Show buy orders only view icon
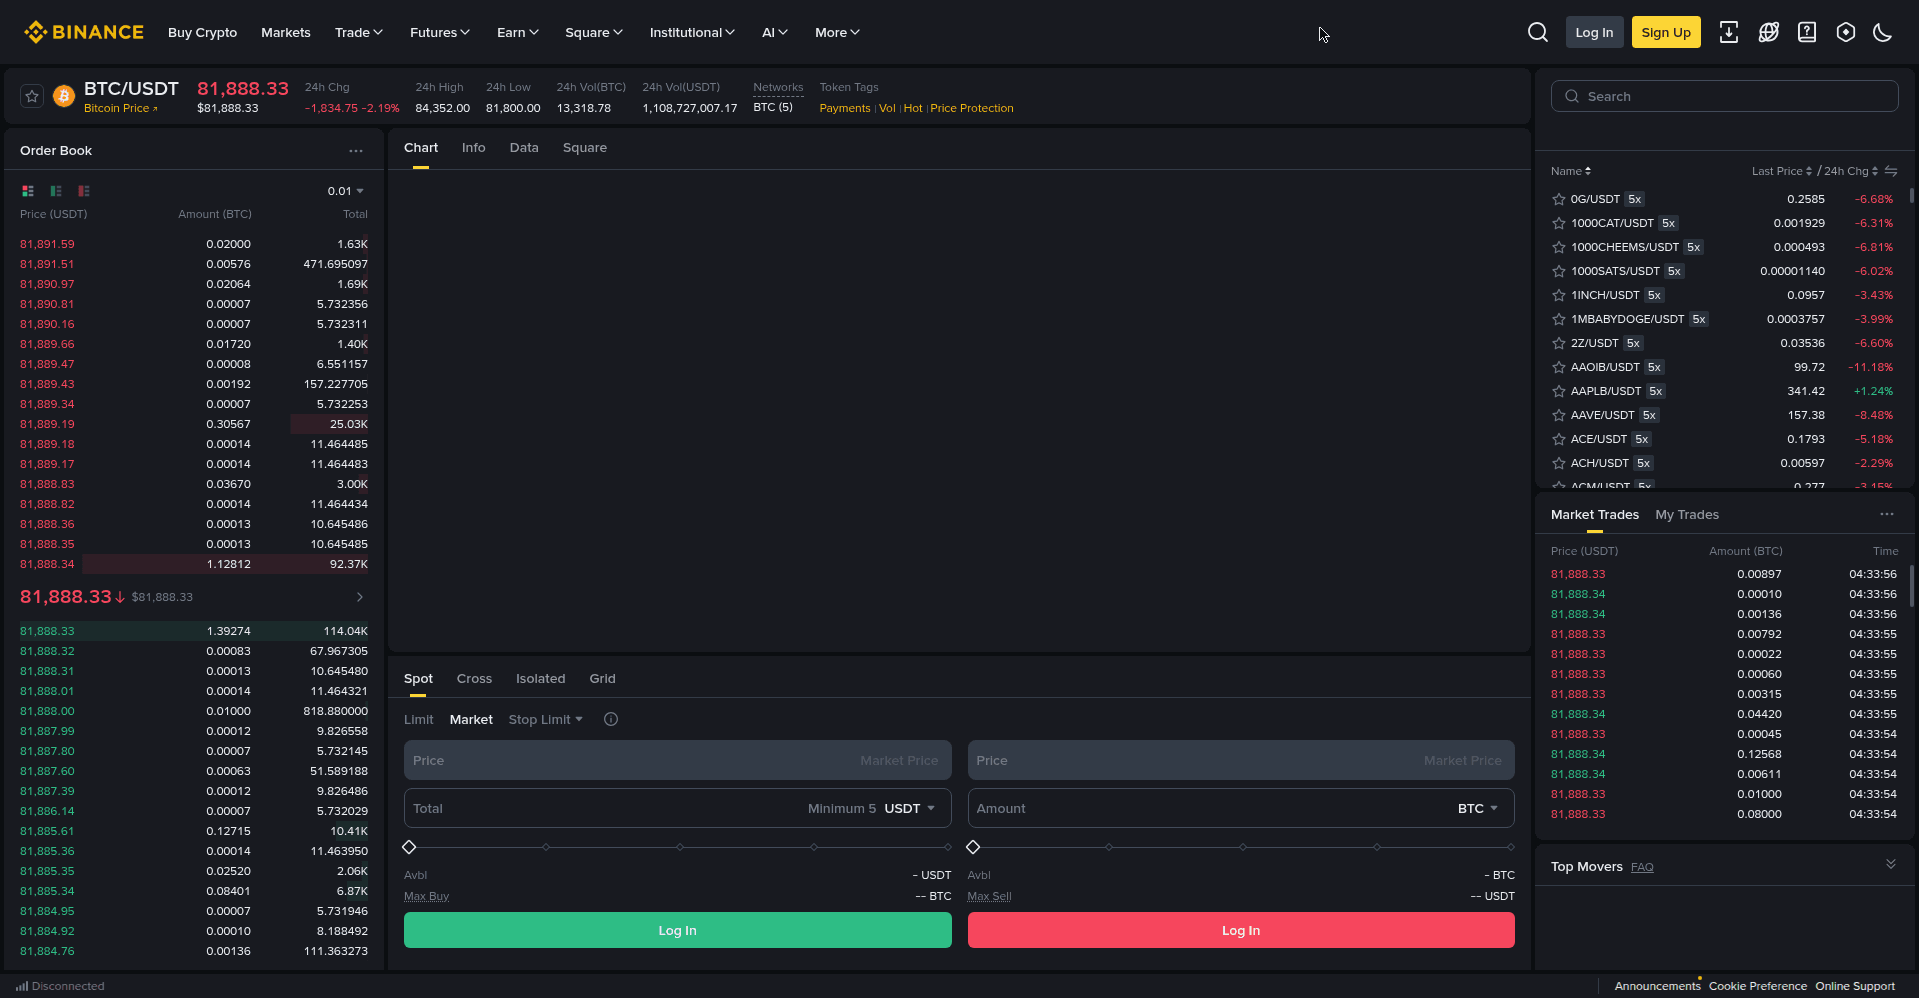This screenshot has height=998, width=1919. tap(56, 191)
